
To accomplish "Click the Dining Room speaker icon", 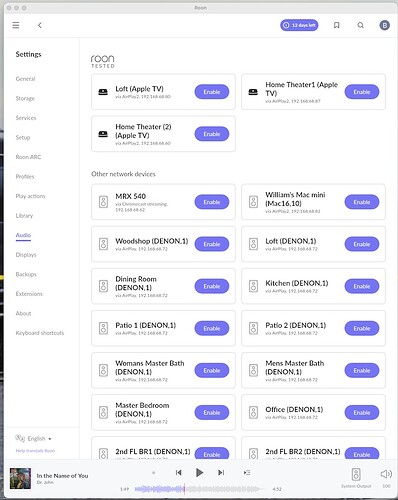I will 103,286.
